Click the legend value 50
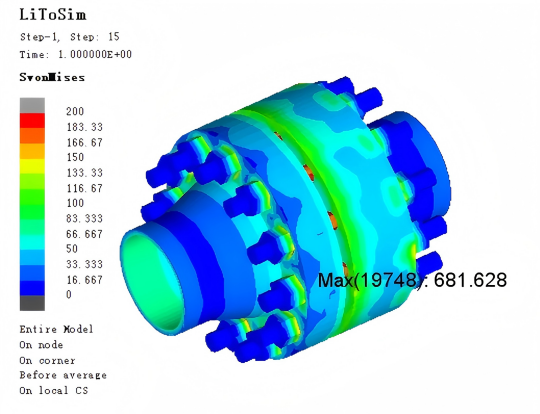 click(x=72, y=249)
